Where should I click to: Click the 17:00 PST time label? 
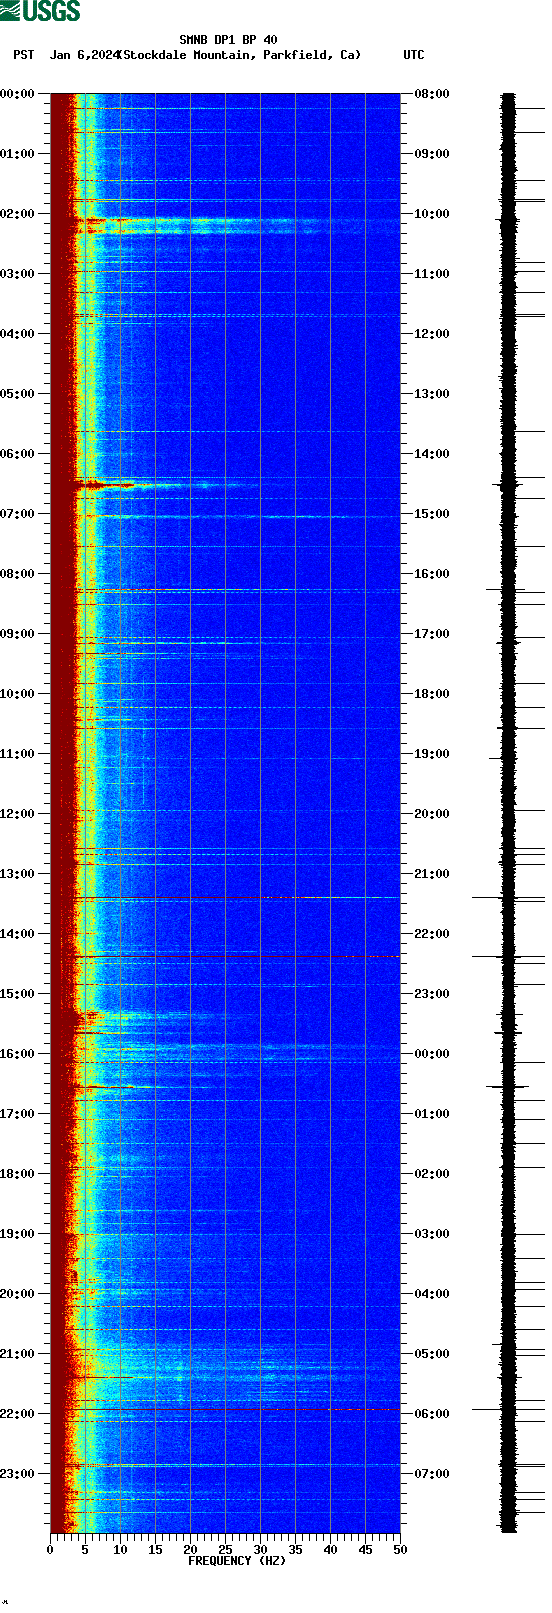tap(18, 1114)
